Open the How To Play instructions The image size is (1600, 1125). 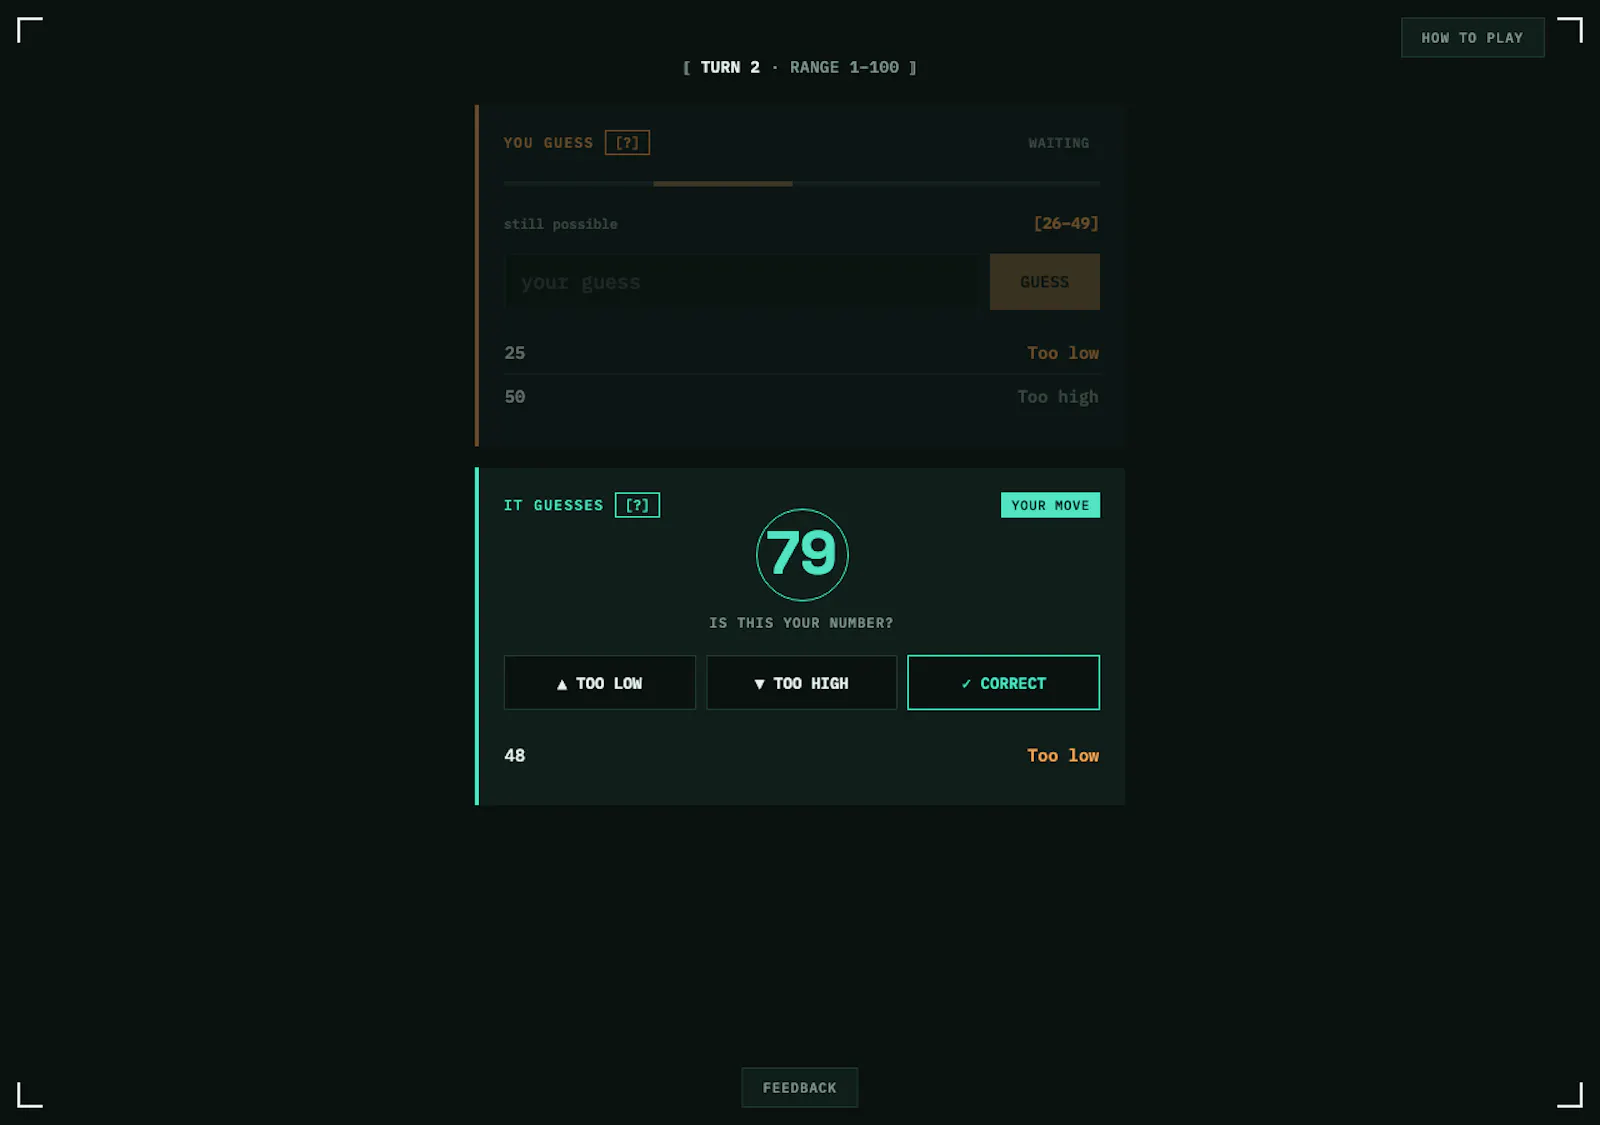1472,37
